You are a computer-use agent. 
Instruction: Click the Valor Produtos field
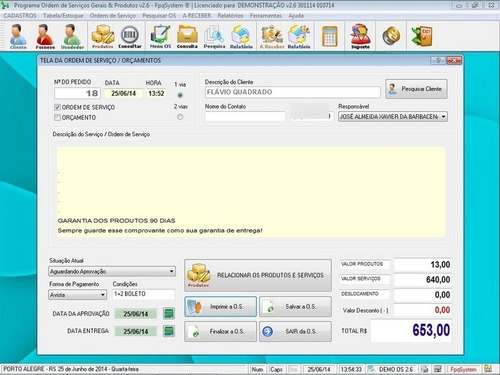tap(423, 265)
